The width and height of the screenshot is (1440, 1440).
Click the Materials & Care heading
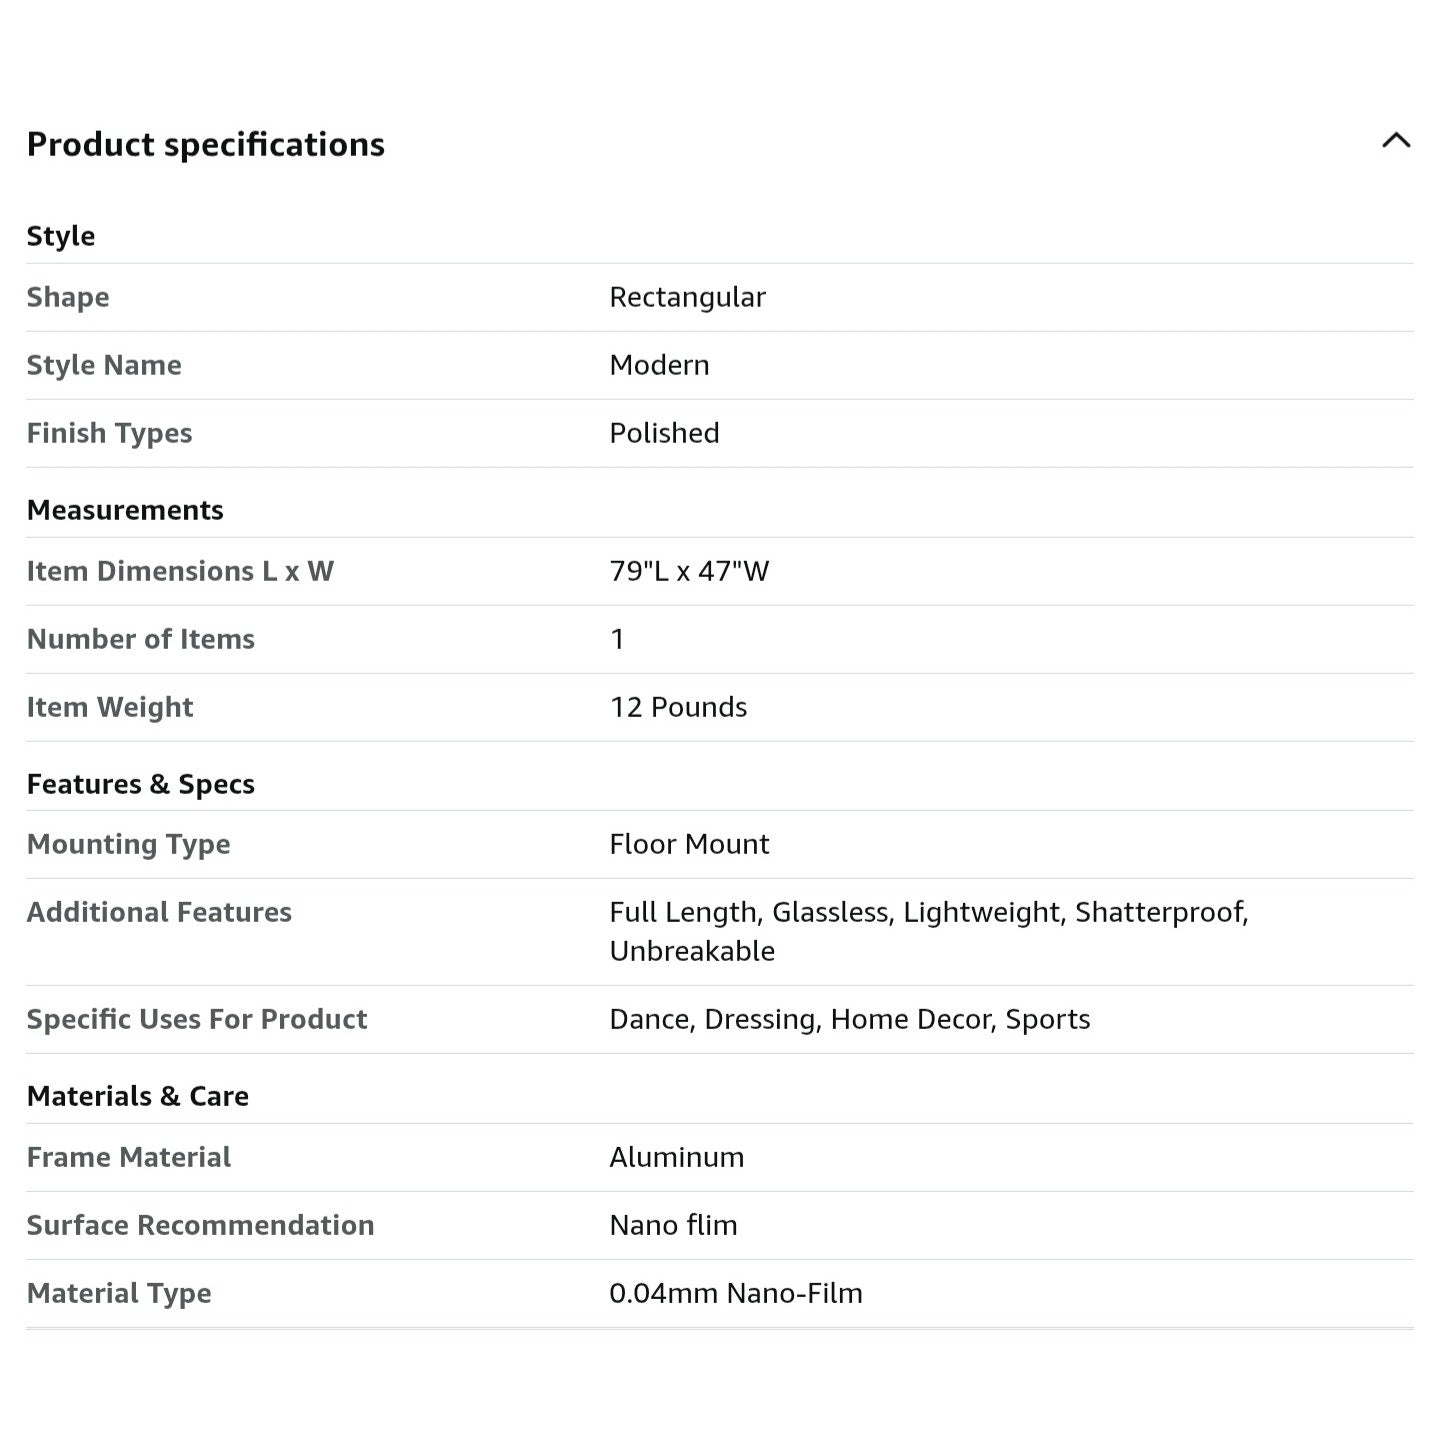coord(138,1096)
